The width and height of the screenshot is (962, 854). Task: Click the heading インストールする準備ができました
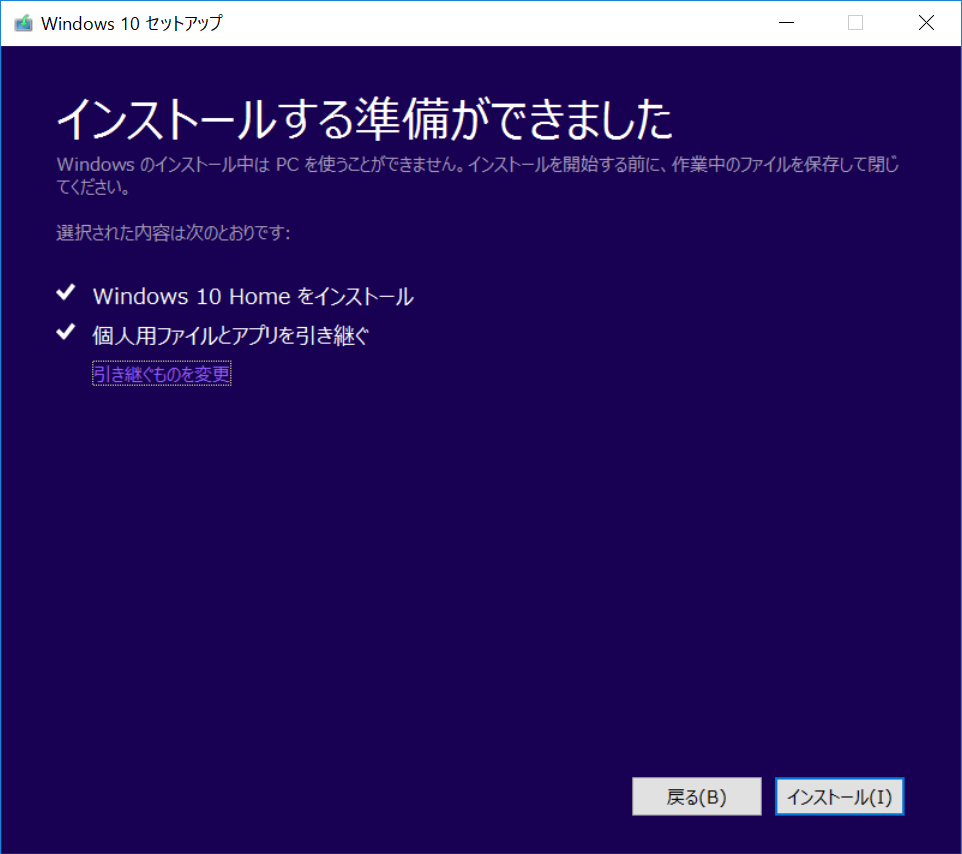click(364, 118)
